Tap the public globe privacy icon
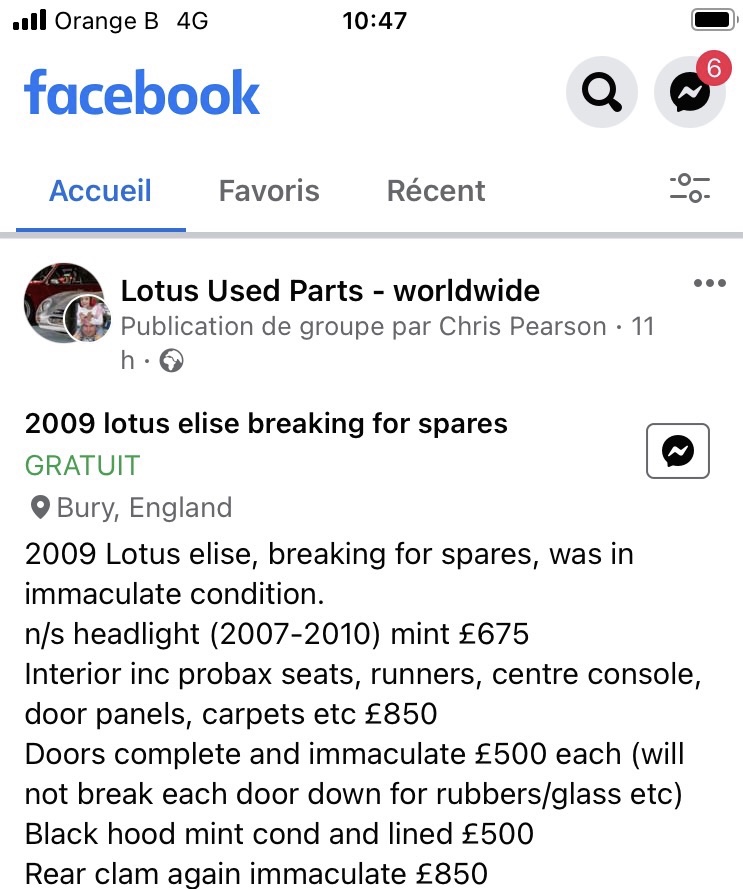743x889 pixels. [x=172, y=361]
